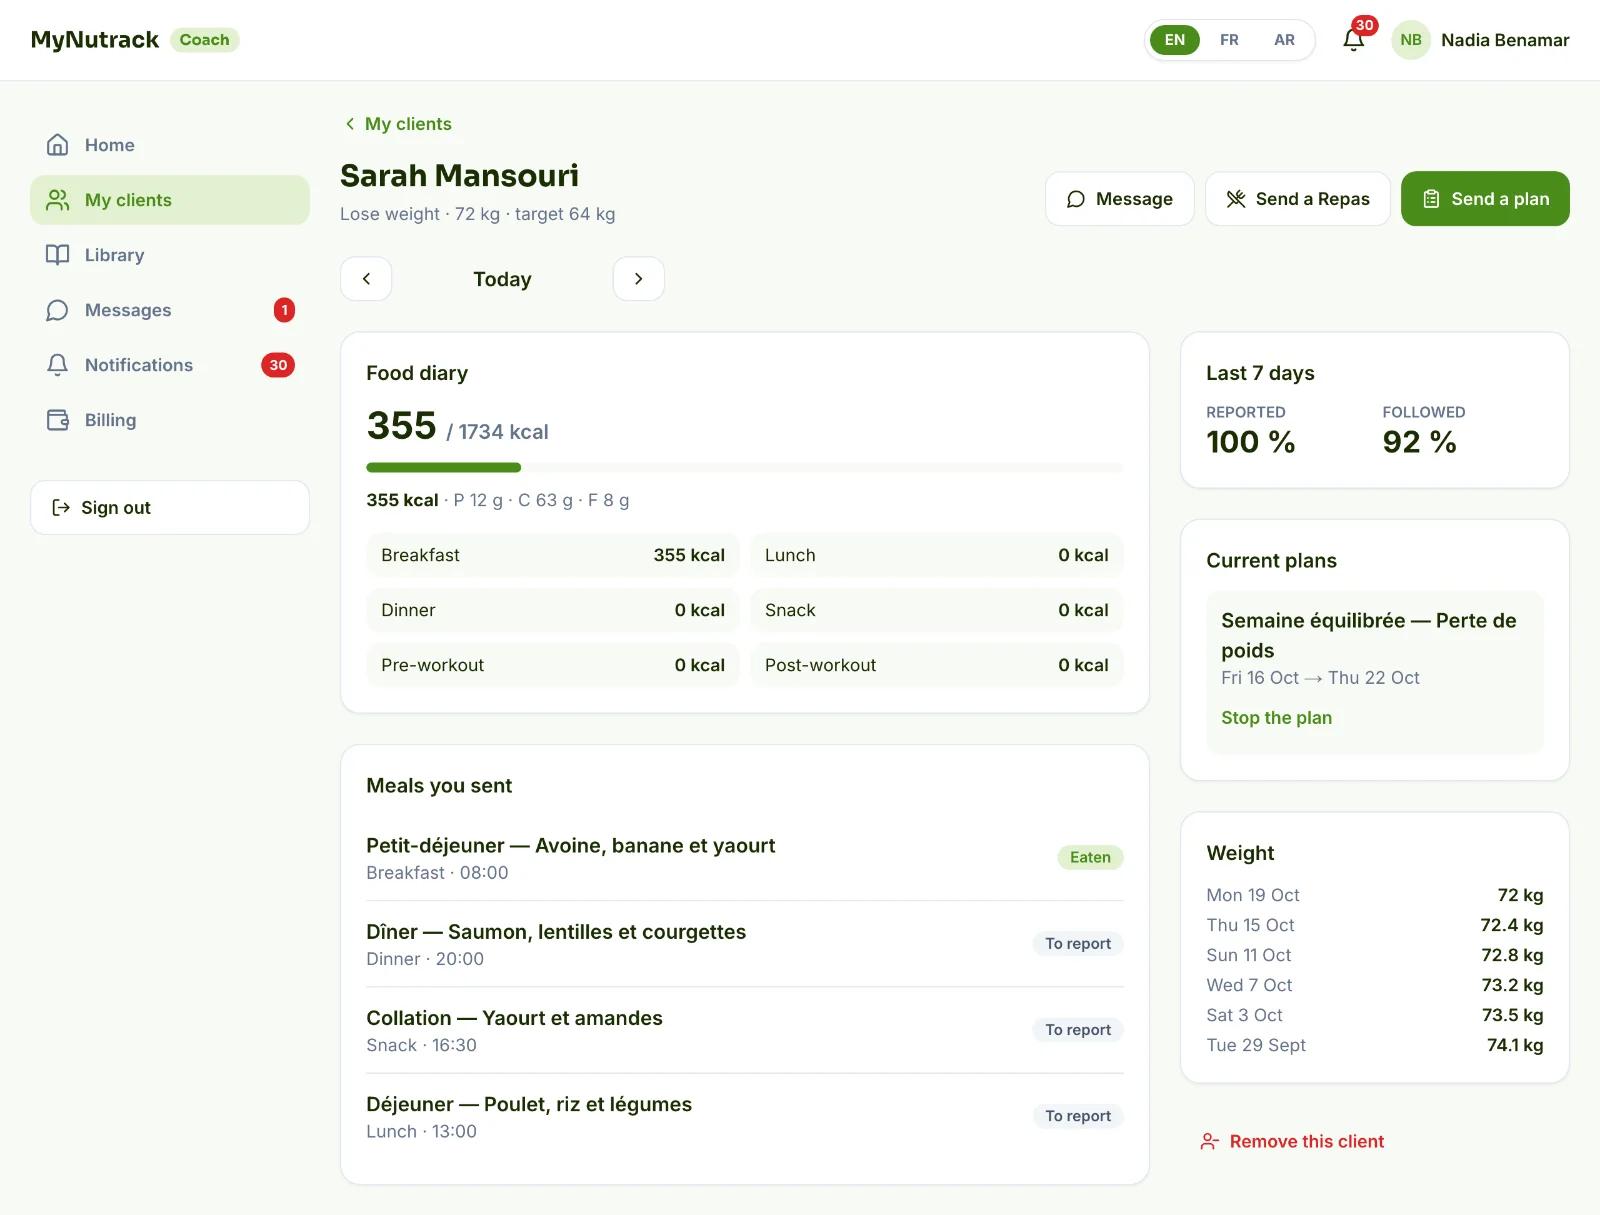Click the Today date label
1600x1215 pixels.
502,279
